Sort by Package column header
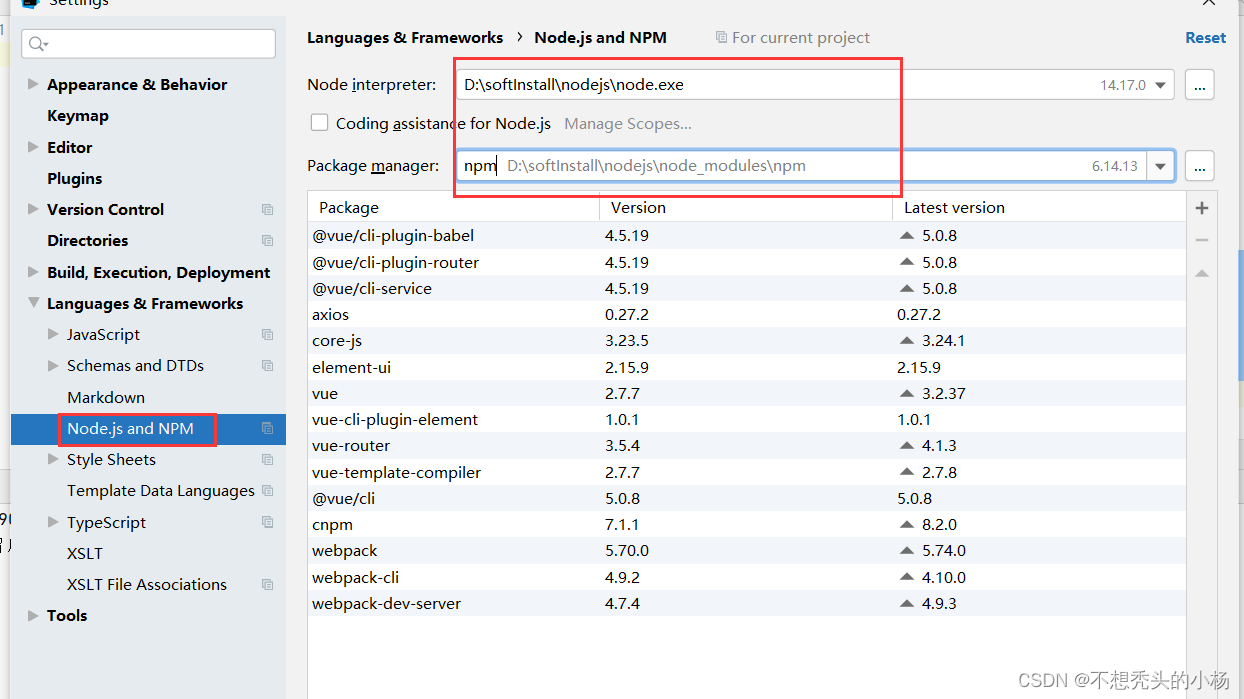This screenshot has height=699, width=1244. pyautogui.click(x=454, y=208)
